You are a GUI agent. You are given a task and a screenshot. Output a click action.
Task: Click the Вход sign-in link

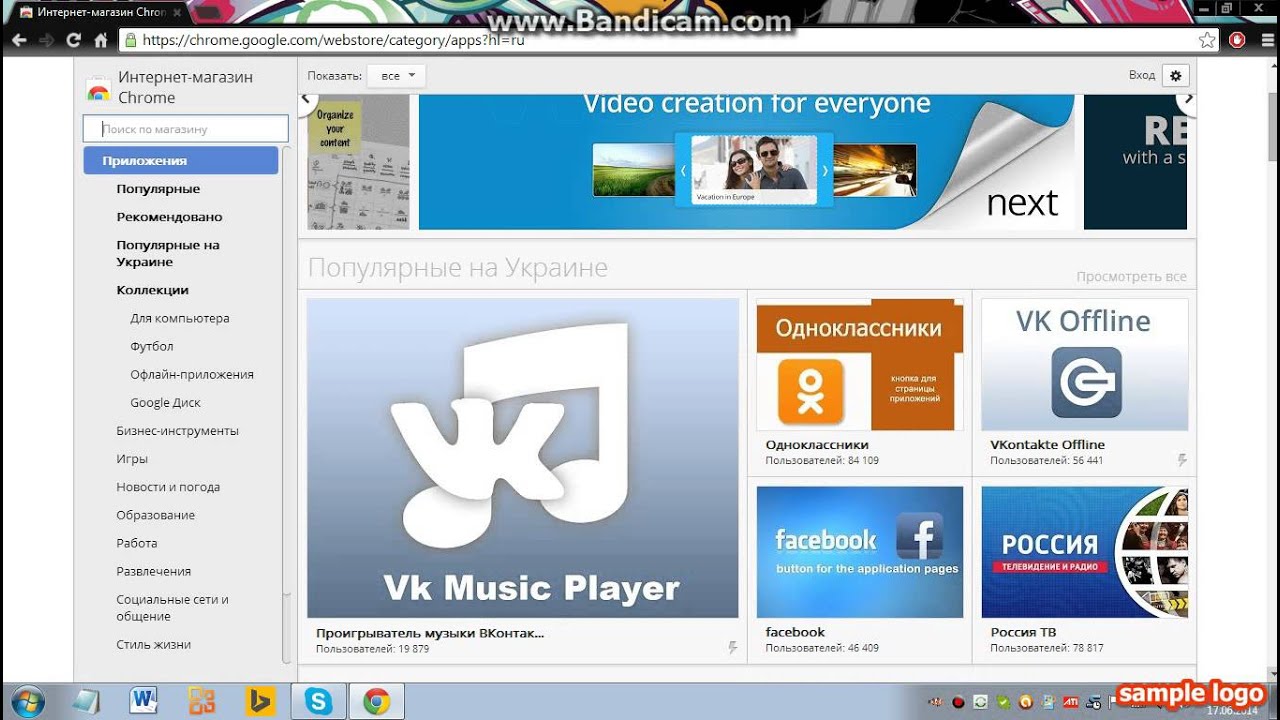click(1142, 75)
